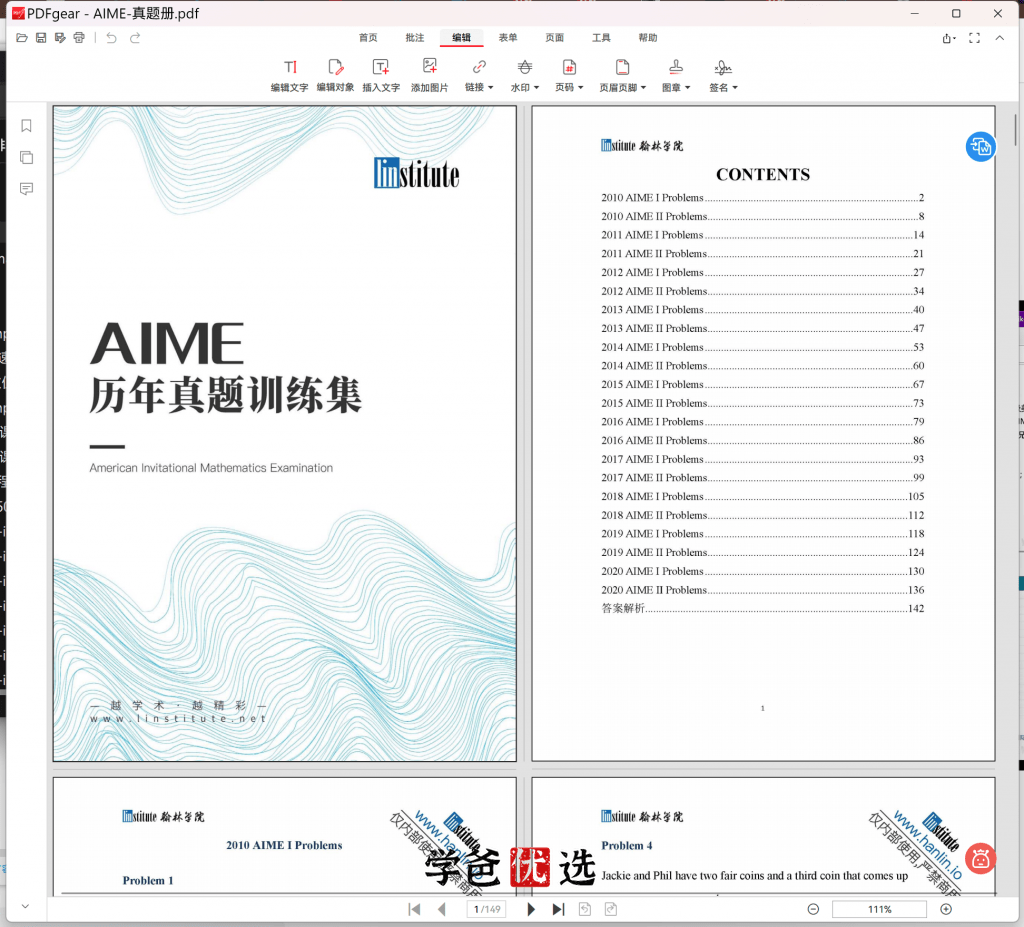This screenshot has height=927, width=1024.
Task: Click the 2013 AIME II Problems contents entry
Action: (x=762, y=329)
